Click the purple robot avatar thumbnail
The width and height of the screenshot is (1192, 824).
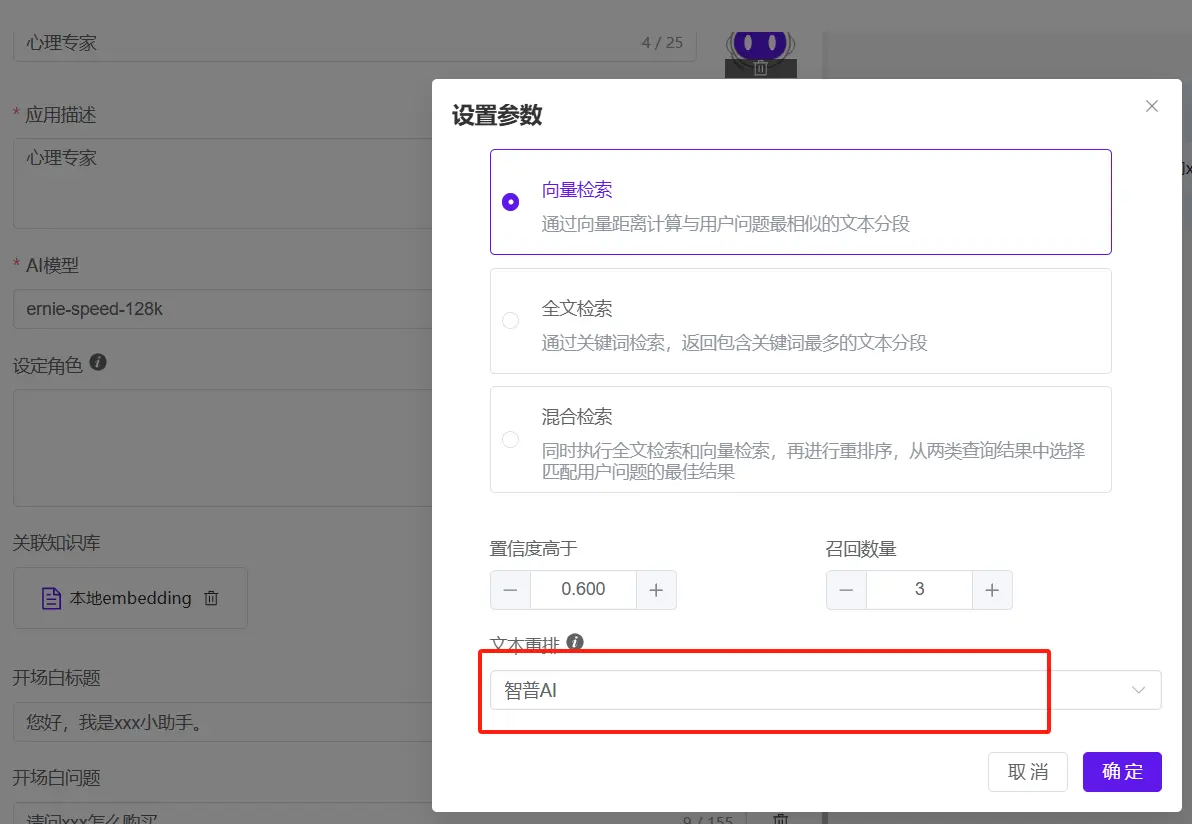pos(760,46)
